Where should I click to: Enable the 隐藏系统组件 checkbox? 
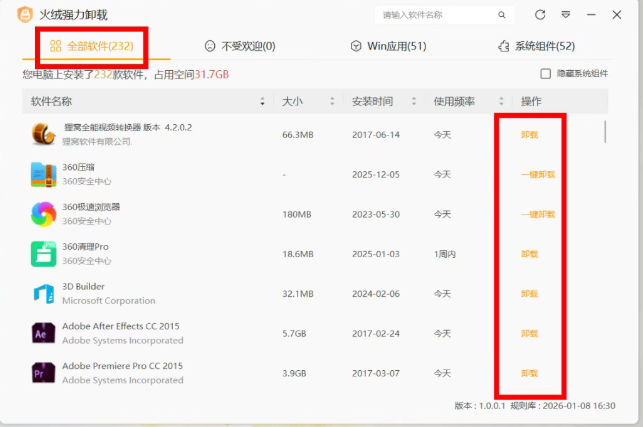pos(545,74)
